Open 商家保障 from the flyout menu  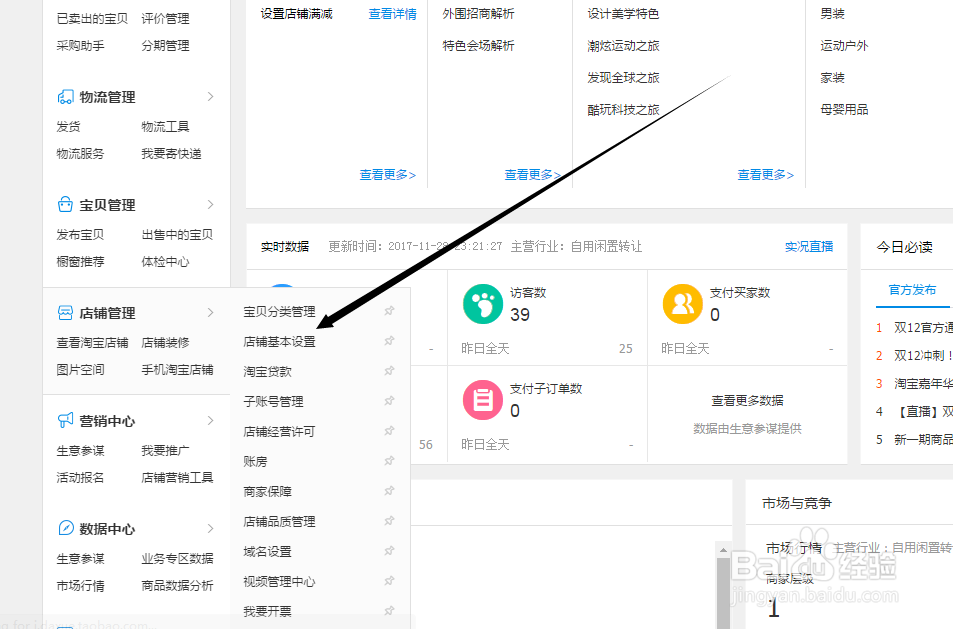pyautogui.click(x=267, y=492)
